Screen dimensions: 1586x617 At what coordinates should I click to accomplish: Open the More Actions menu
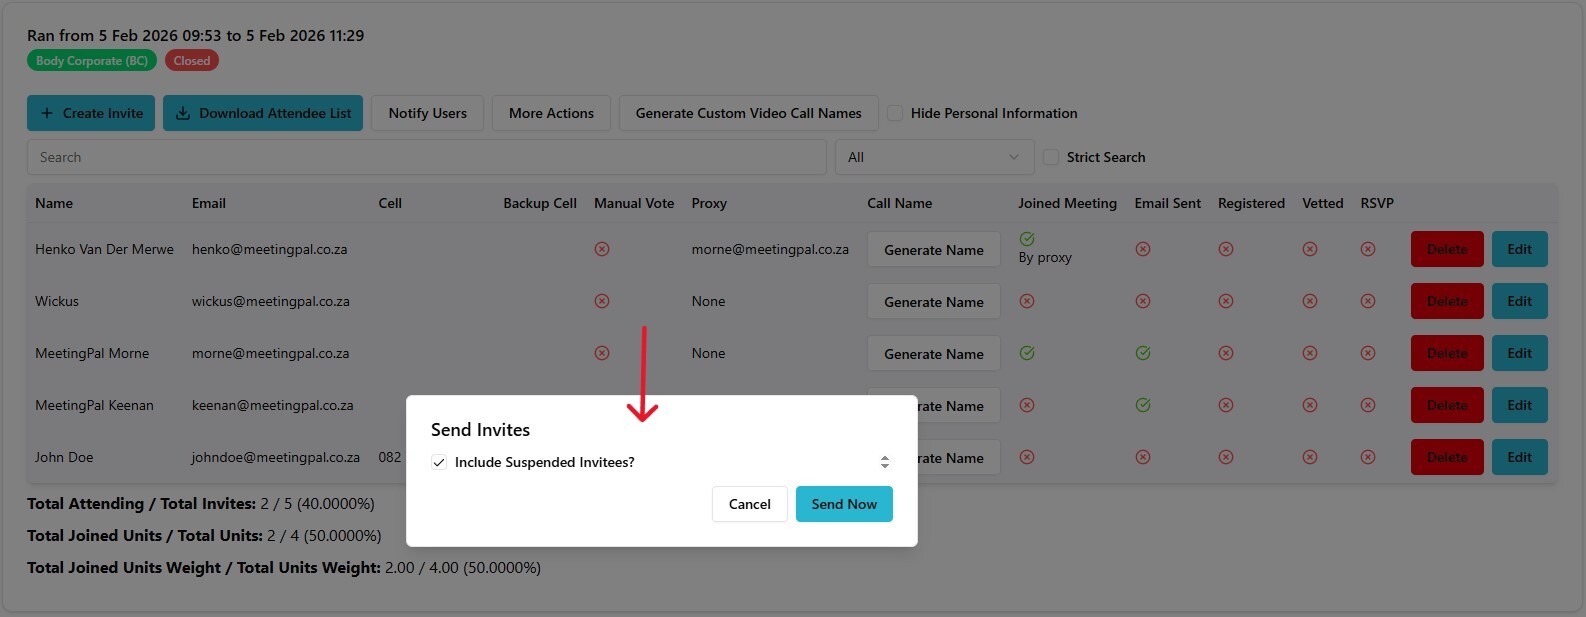(551, 113)
